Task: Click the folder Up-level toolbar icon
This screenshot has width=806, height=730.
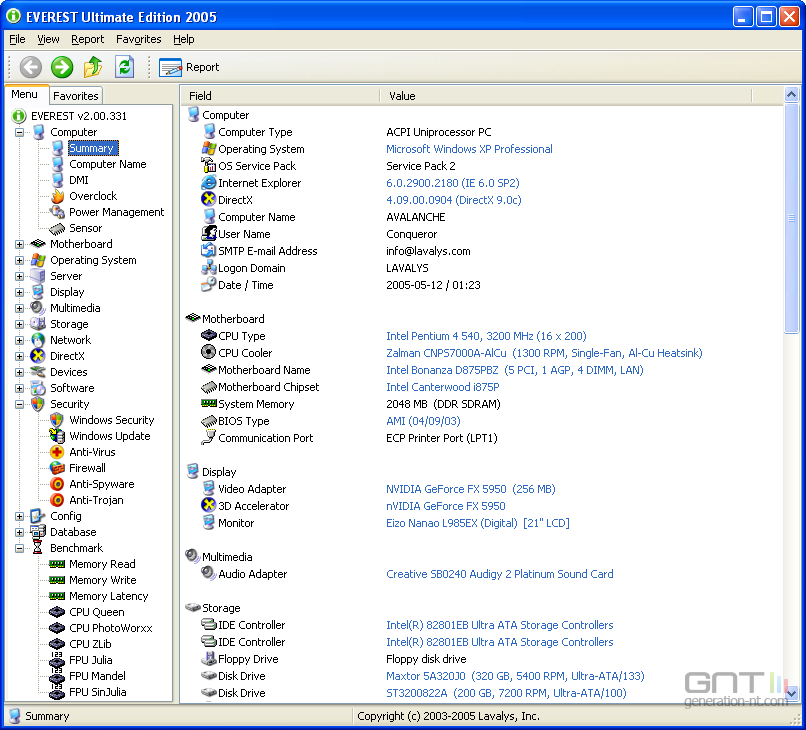Action: tap(93, 67)
